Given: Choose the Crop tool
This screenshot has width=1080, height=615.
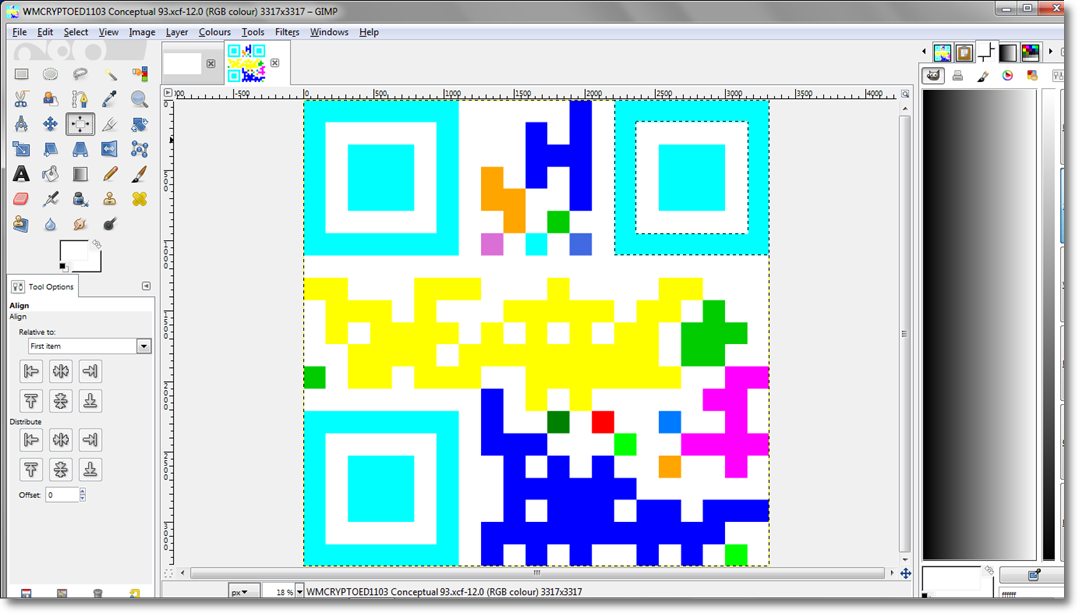Looking at the screenshot, I should click(110, 124).
